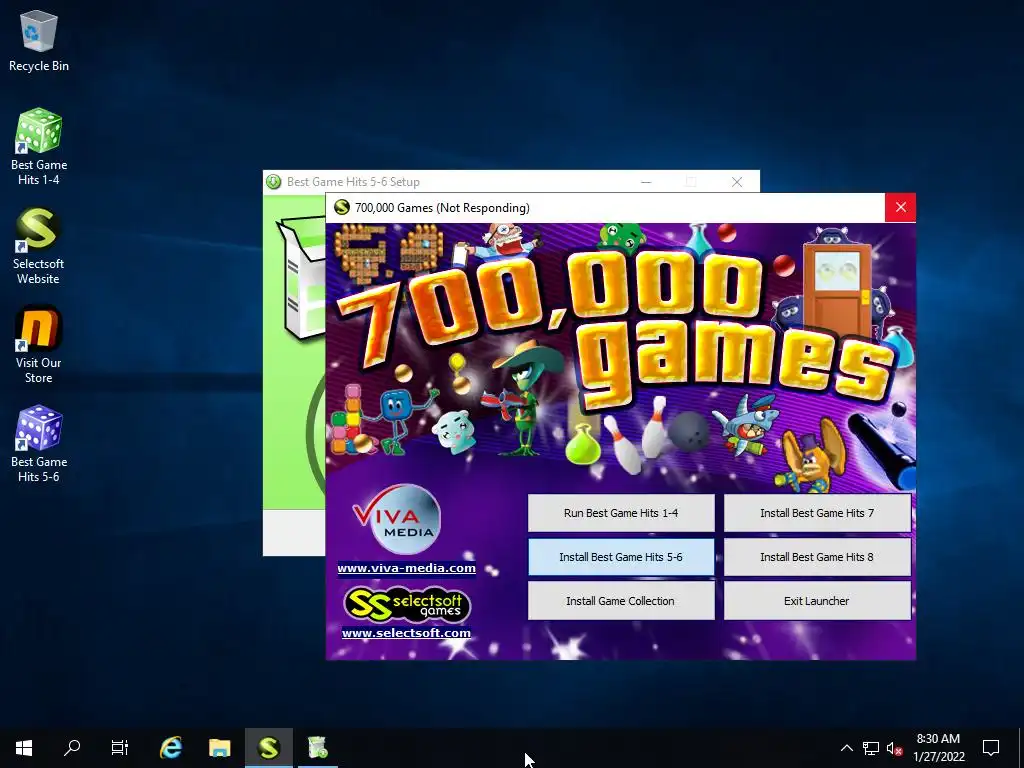Viewport: 1024px width, 768px height.
Task: Follow the www.selectsoft.com link
Action: [406, 633]
